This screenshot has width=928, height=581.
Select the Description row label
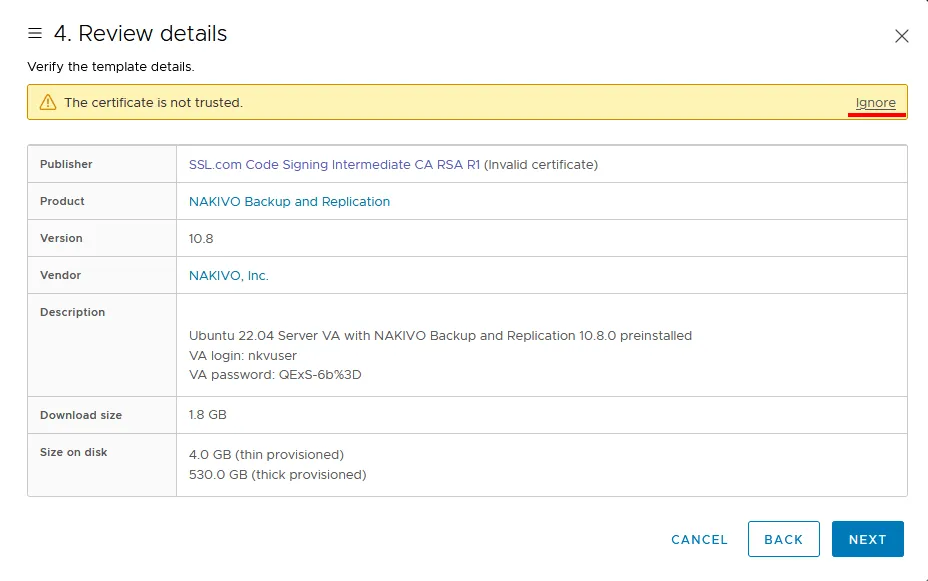click(x=72, y=312)
